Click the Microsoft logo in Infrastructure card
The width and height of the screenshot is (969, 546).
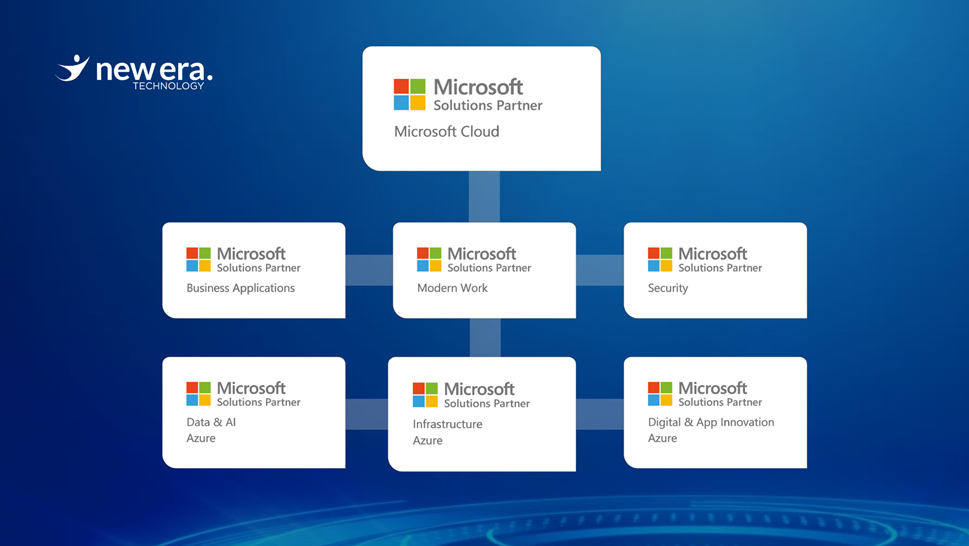coord(425,395)
